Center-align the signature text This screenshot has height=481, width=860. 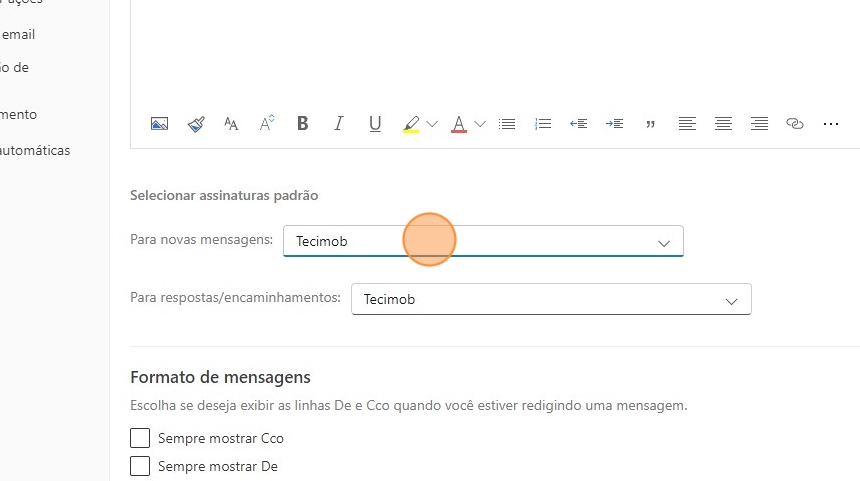click(x=723, y=124)
